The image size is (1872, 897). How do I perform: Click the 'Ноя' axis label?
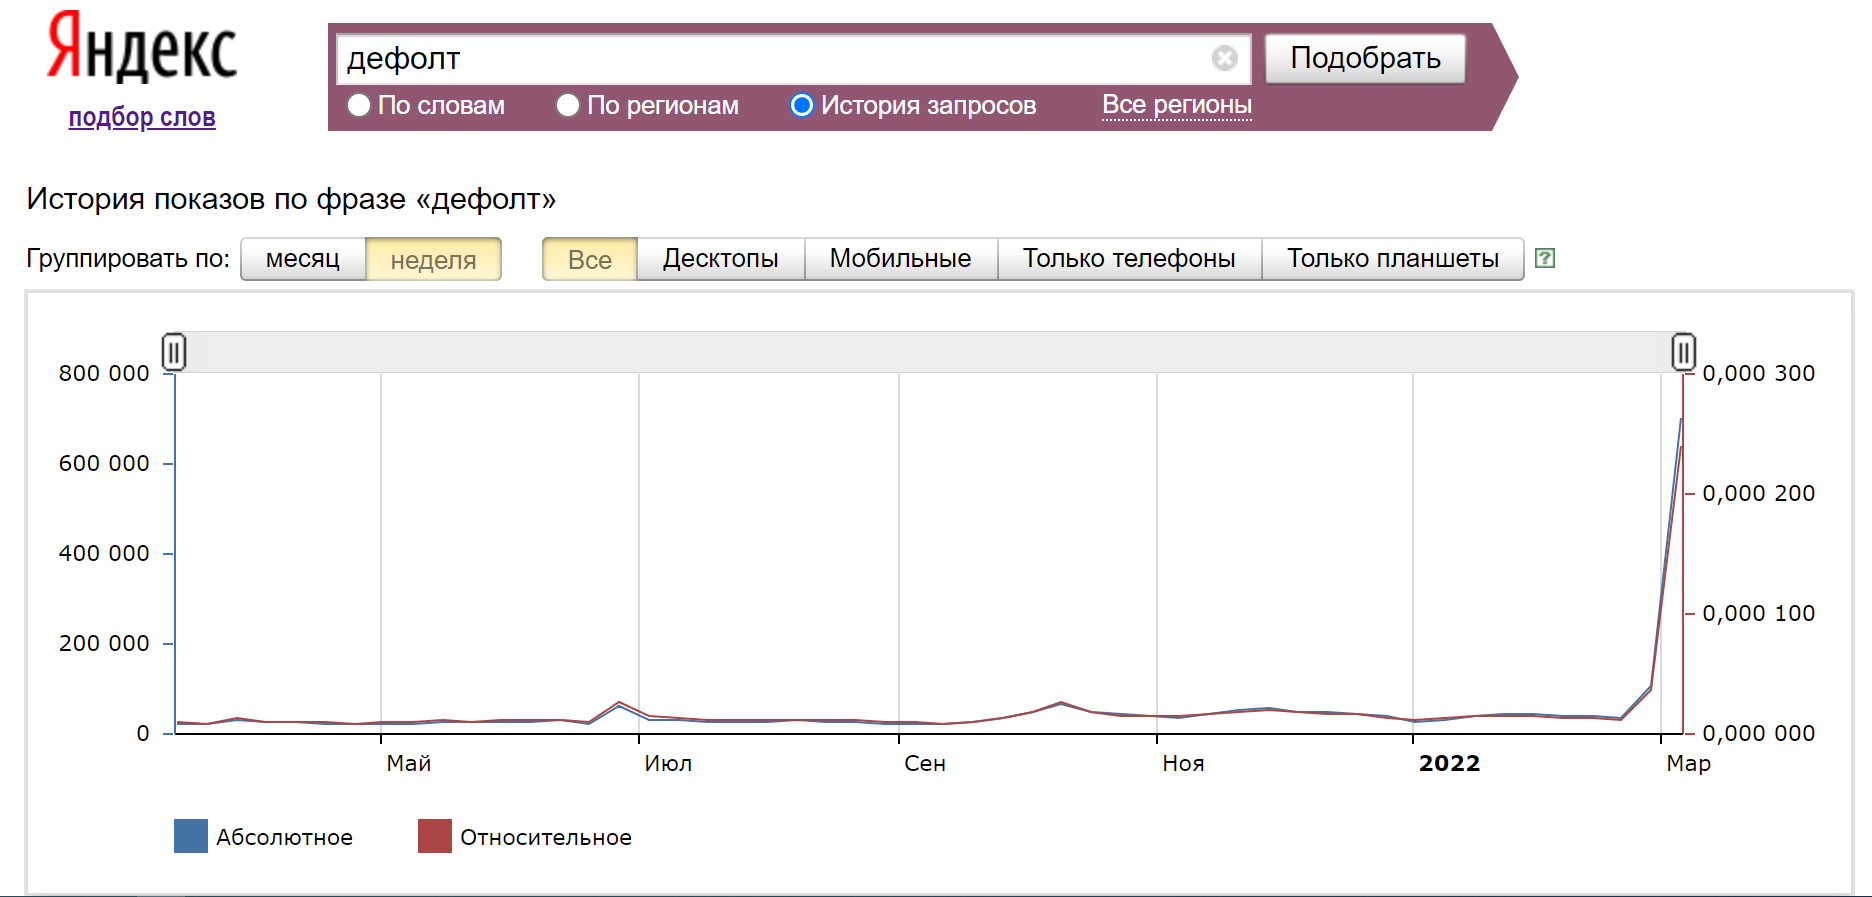click(x=1183, y=763)
